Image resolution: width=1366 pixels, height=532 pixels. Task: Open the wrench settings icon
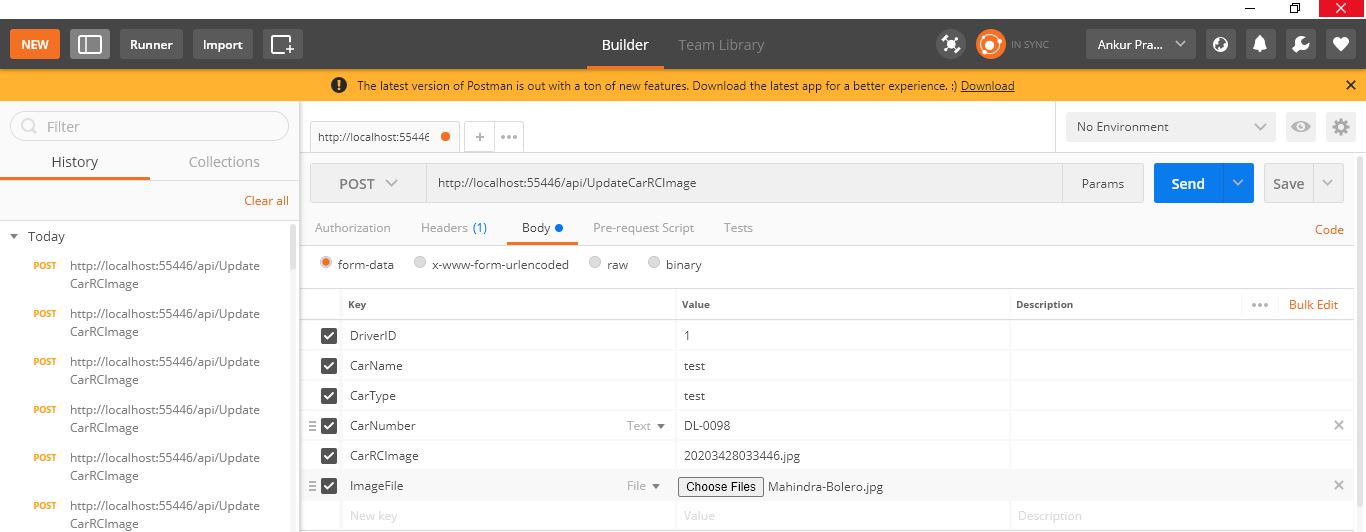1300,44
